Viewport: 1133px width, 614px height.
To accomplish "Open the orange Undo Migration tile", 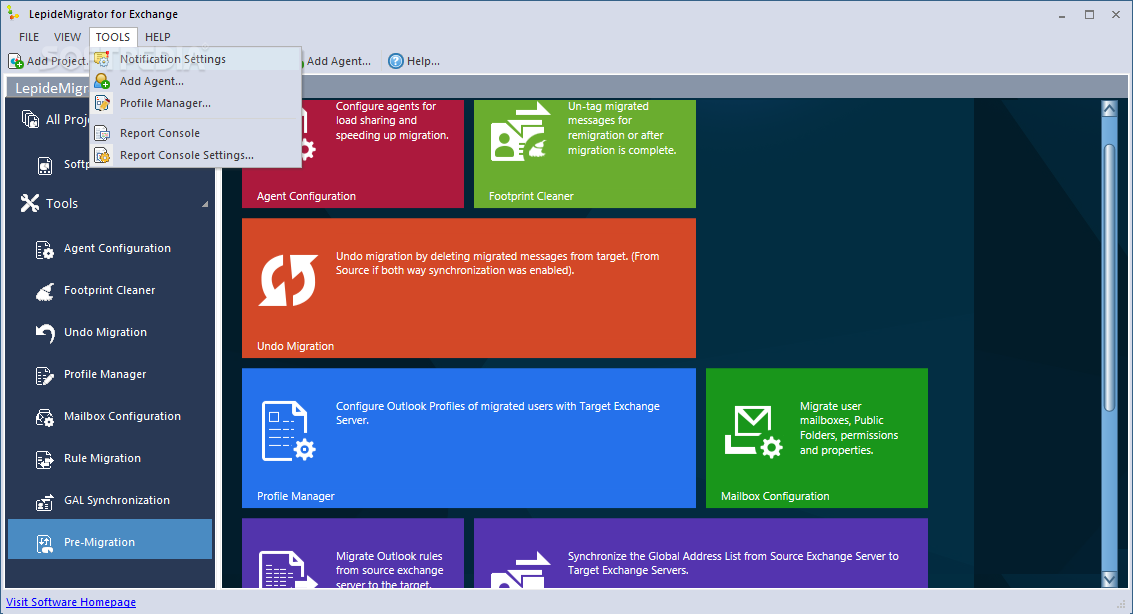I will point(469,288).
